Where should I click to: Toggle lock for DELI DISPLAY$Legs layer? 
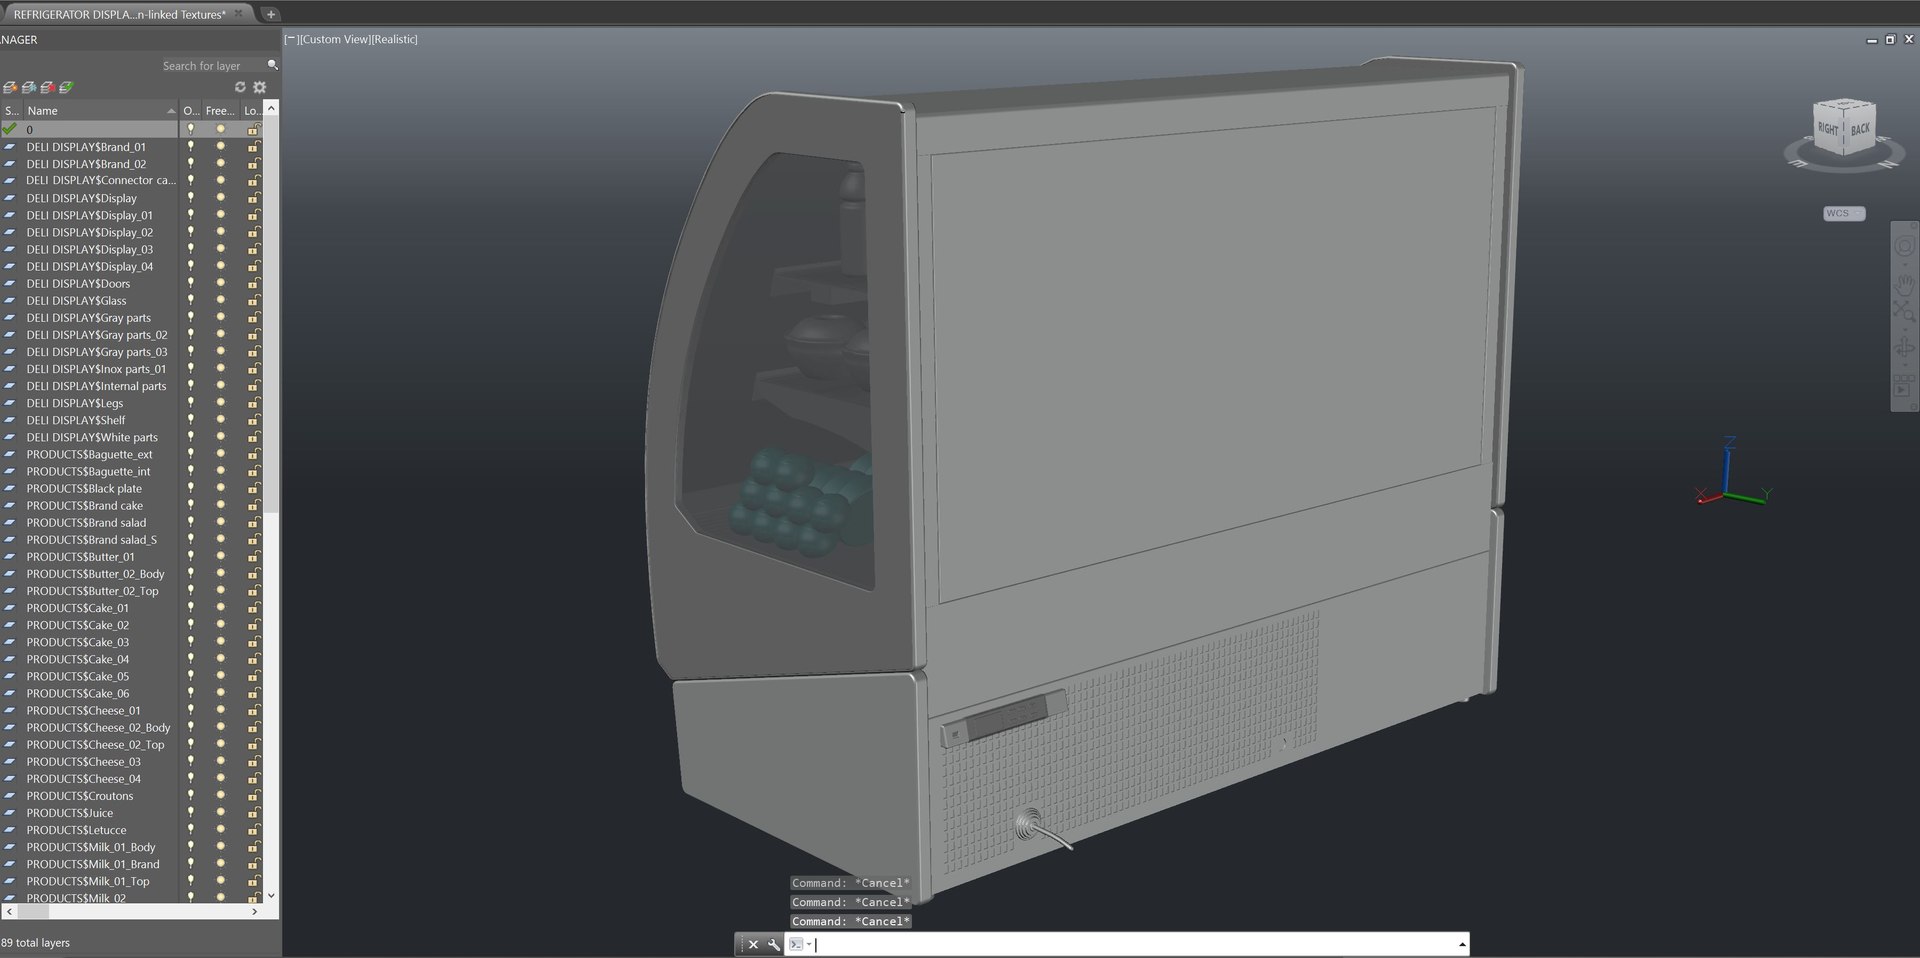click(253, 403)
